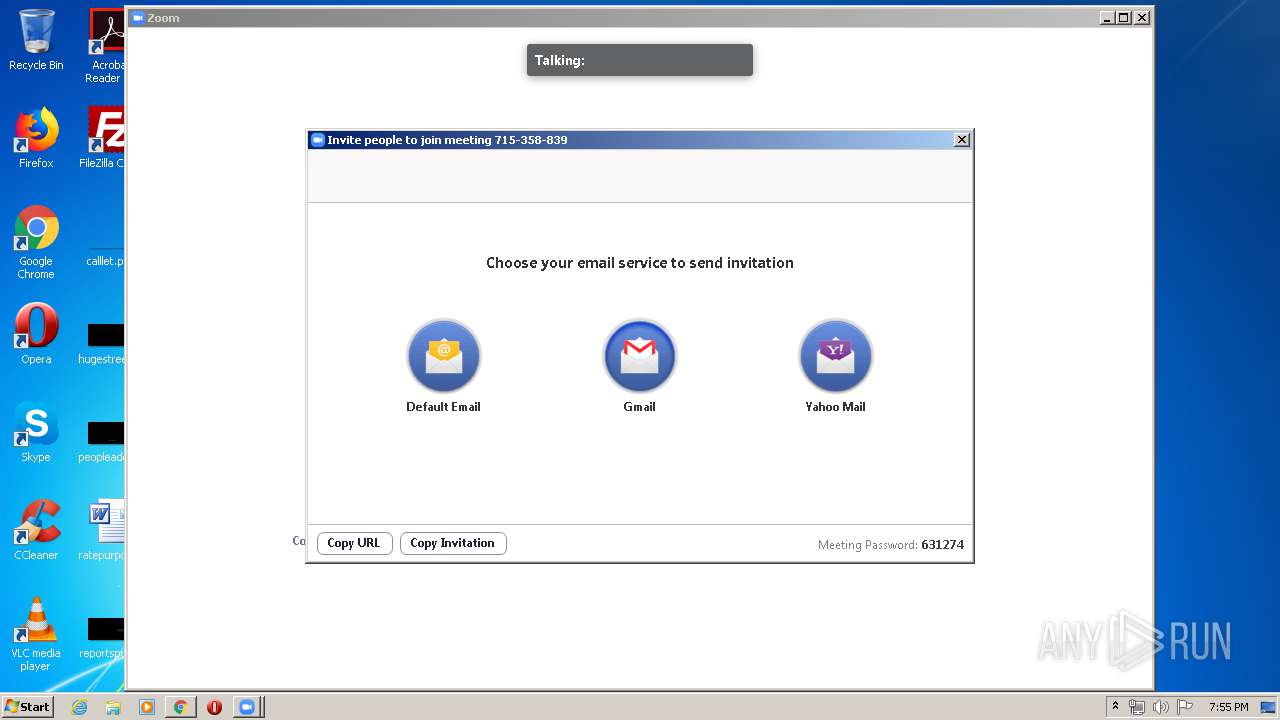Open VLC media player desktop shortcut
Viewport: 1280px width, 720px height.
36,634
